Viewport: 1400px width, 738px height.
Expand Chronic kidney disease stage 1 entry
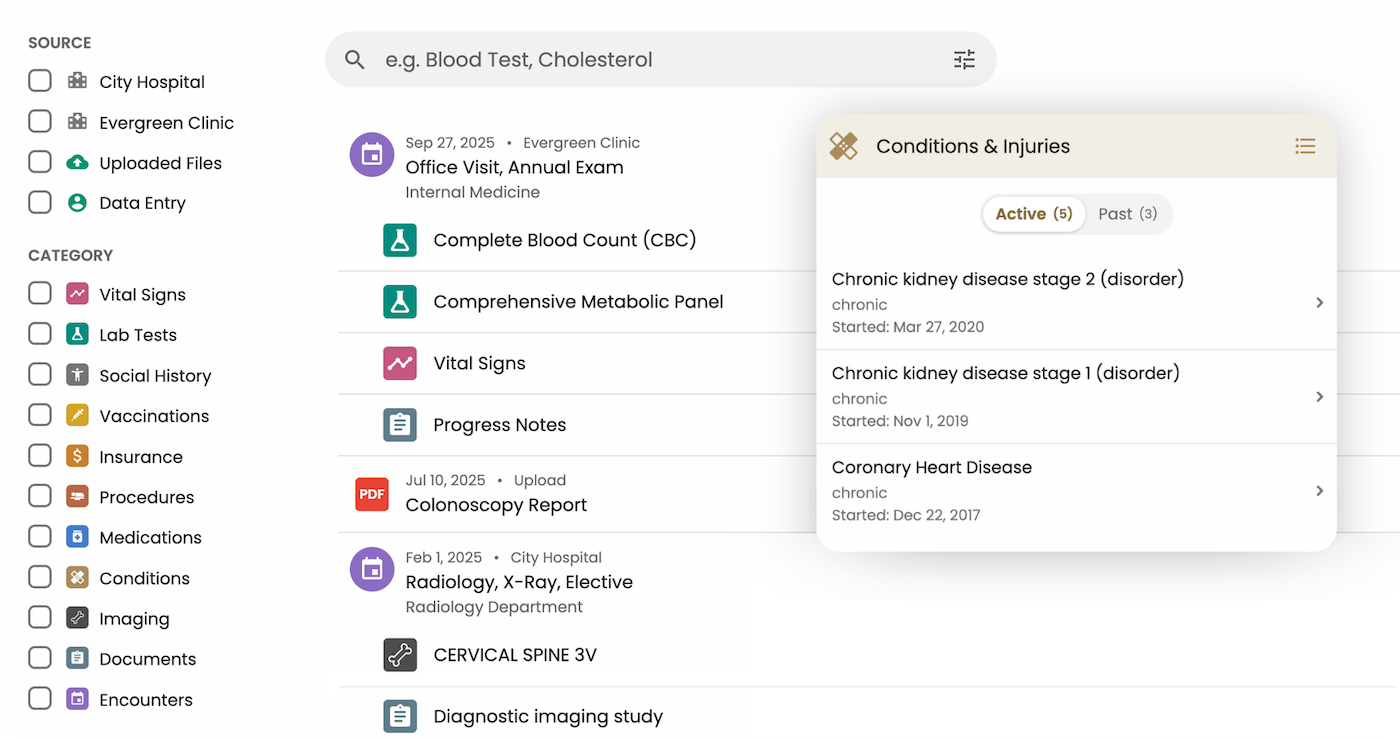1319,396
